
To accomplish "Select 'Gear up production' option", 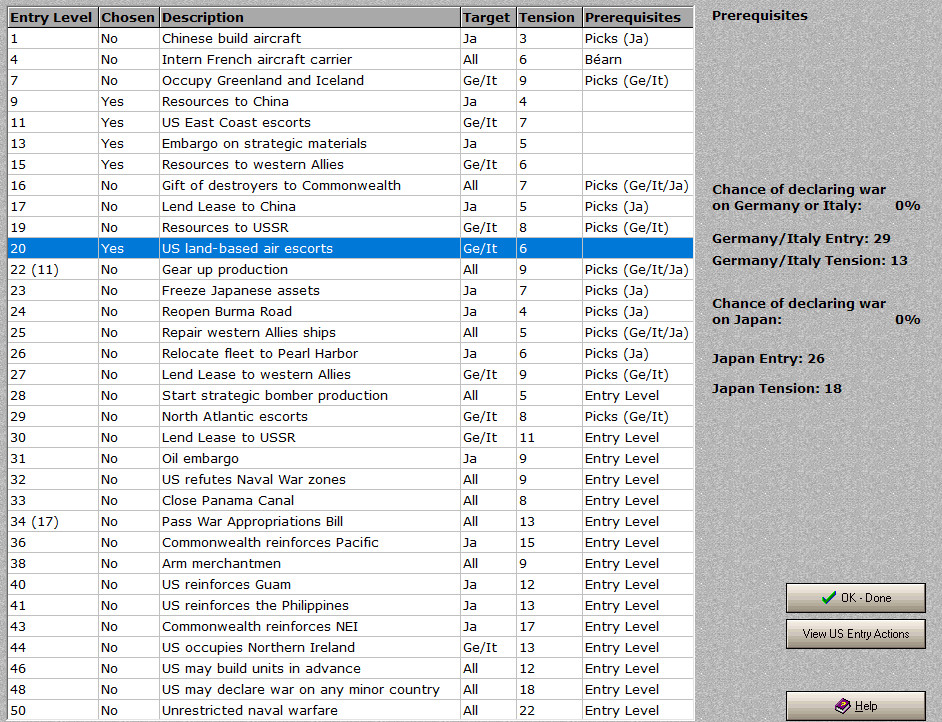I will point(350,270).
